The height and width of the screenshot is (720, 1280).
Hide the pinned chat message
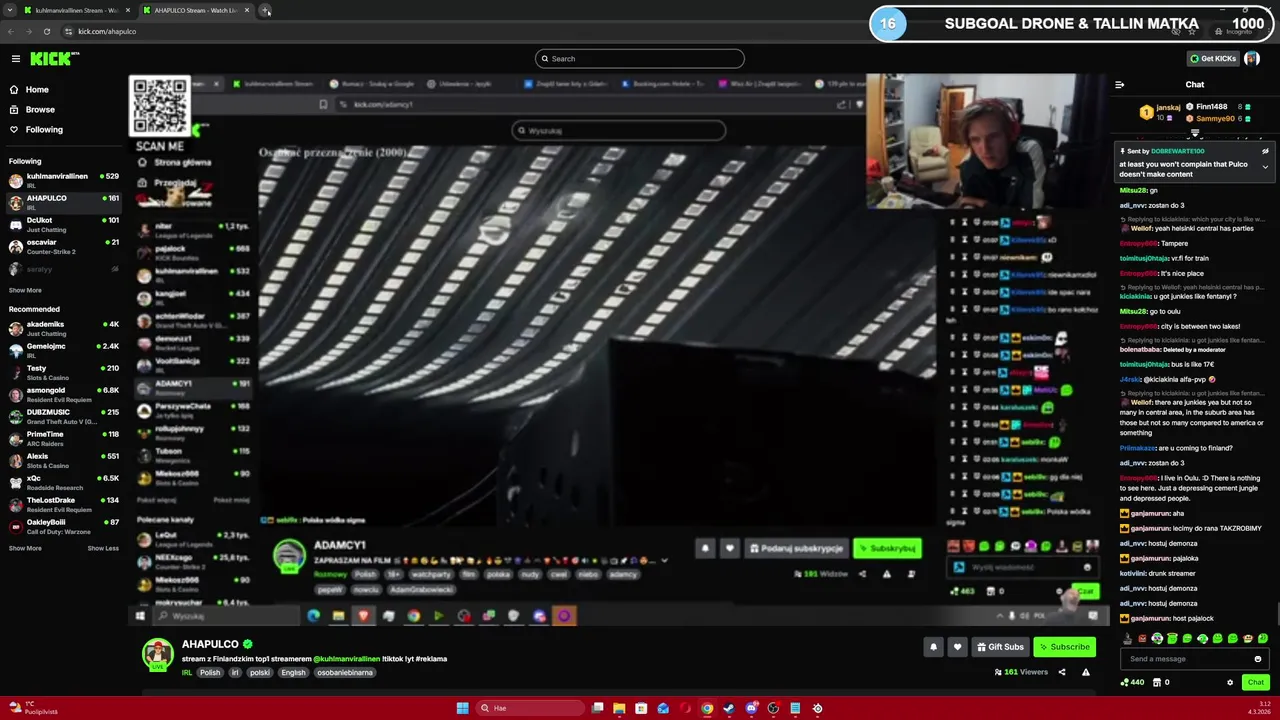click(1265, 151)
